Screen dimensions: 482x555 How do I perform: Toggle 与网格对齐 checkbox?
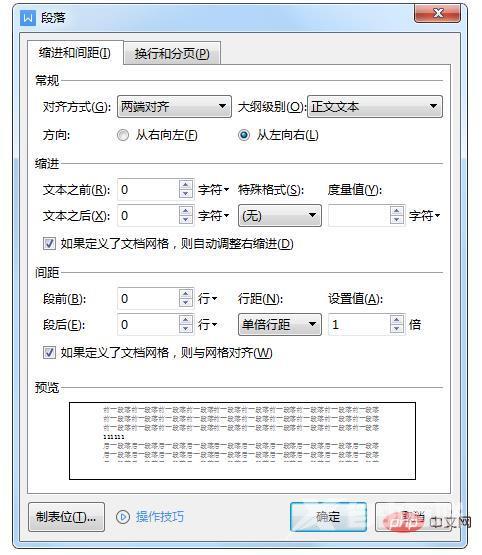coord(49,353)
